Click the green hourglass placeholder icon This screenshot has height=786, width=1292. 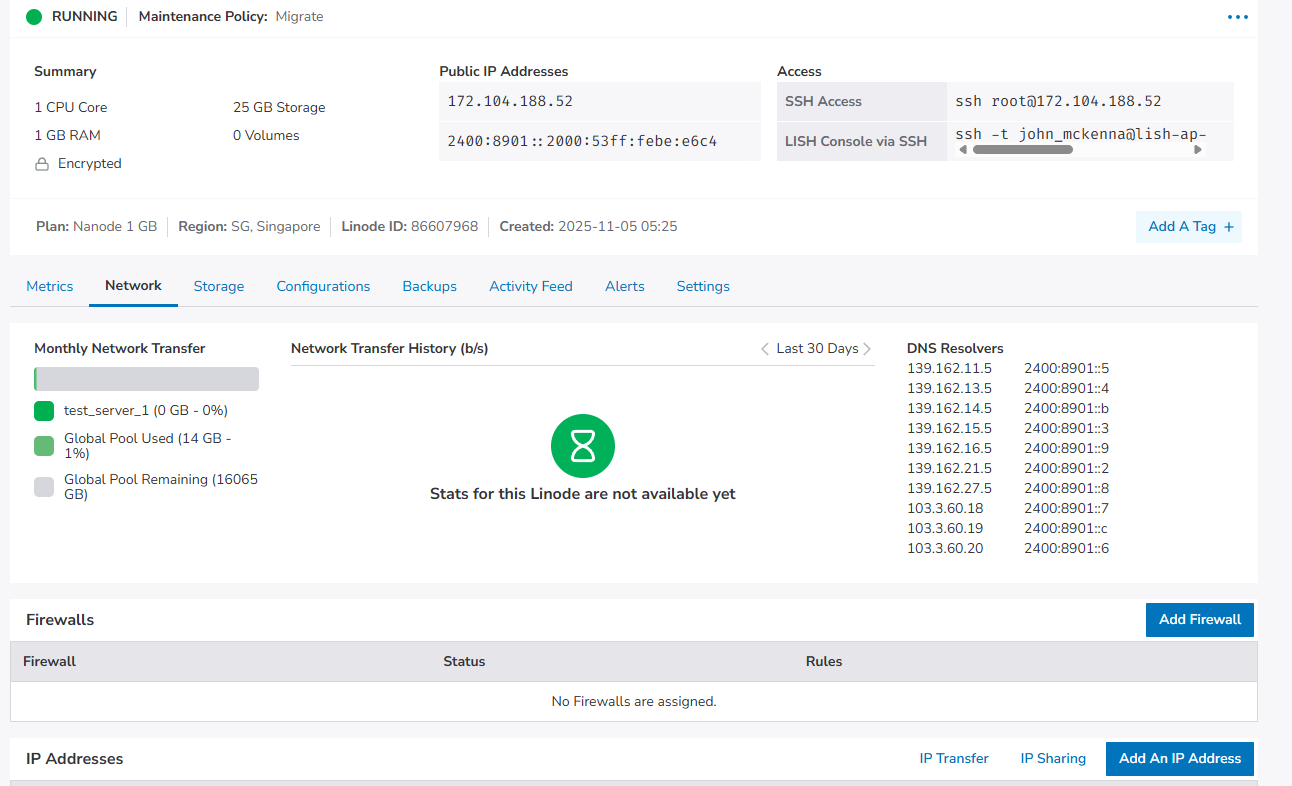pos(582,446)
